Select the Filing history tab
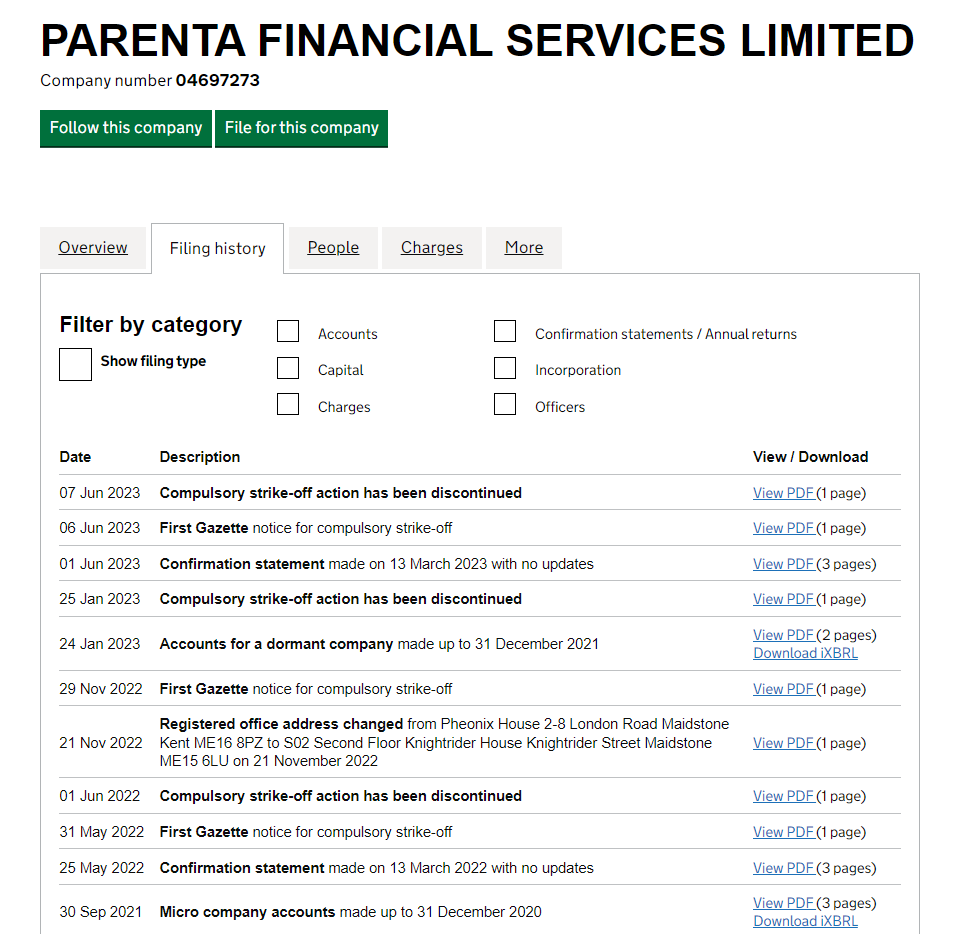980x934 pixels. tap(218, 249)
